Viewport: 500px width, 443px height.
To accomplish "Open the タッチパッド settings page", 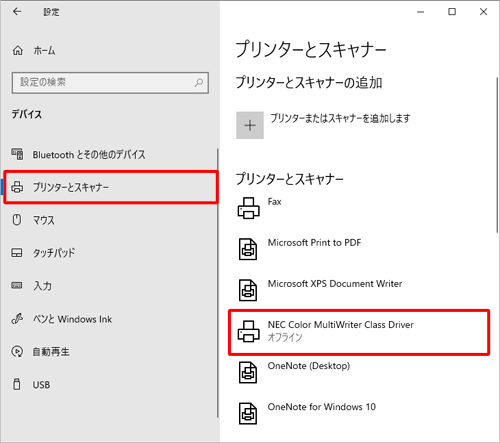I will coord(54,253).
